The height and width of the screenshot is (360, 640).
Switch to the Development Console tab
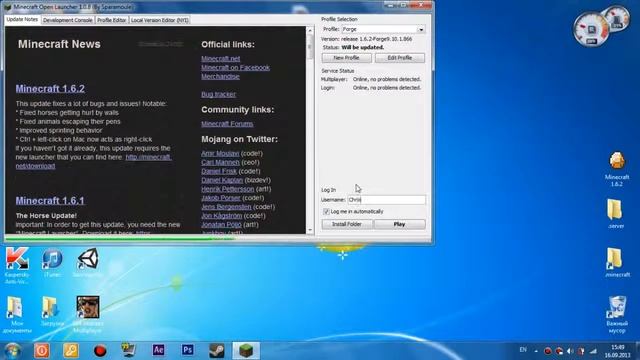point(67,20)
